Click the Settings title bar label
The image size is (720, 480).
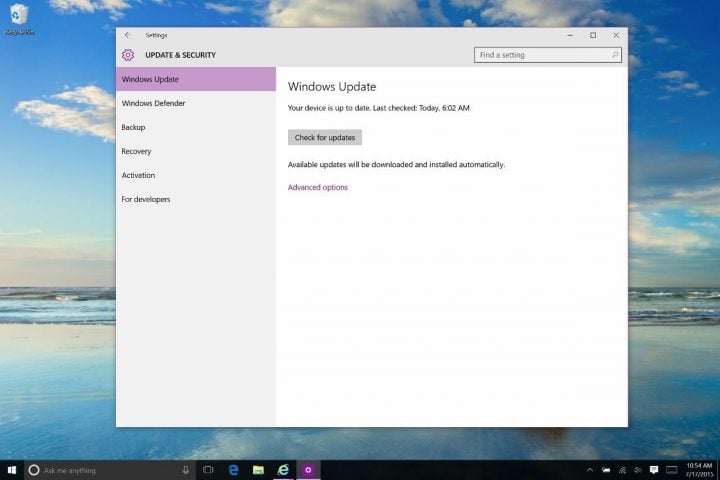tap(156, 35)
